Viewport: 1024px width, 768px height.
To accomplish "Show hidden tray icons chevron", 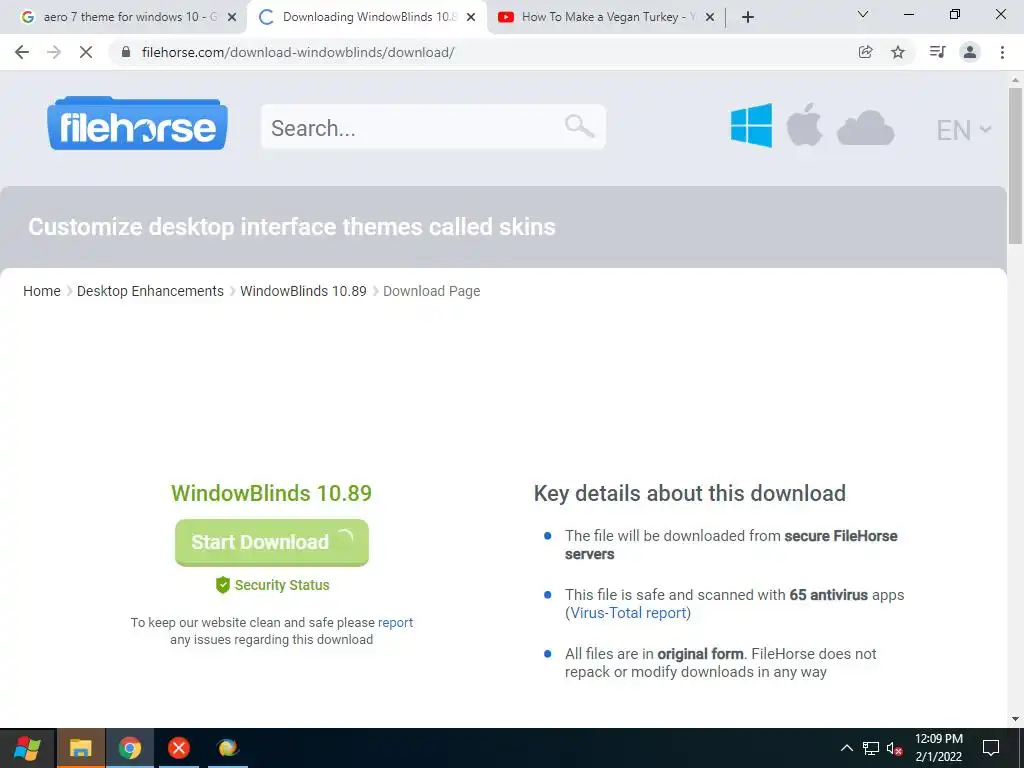I will 846,748.
